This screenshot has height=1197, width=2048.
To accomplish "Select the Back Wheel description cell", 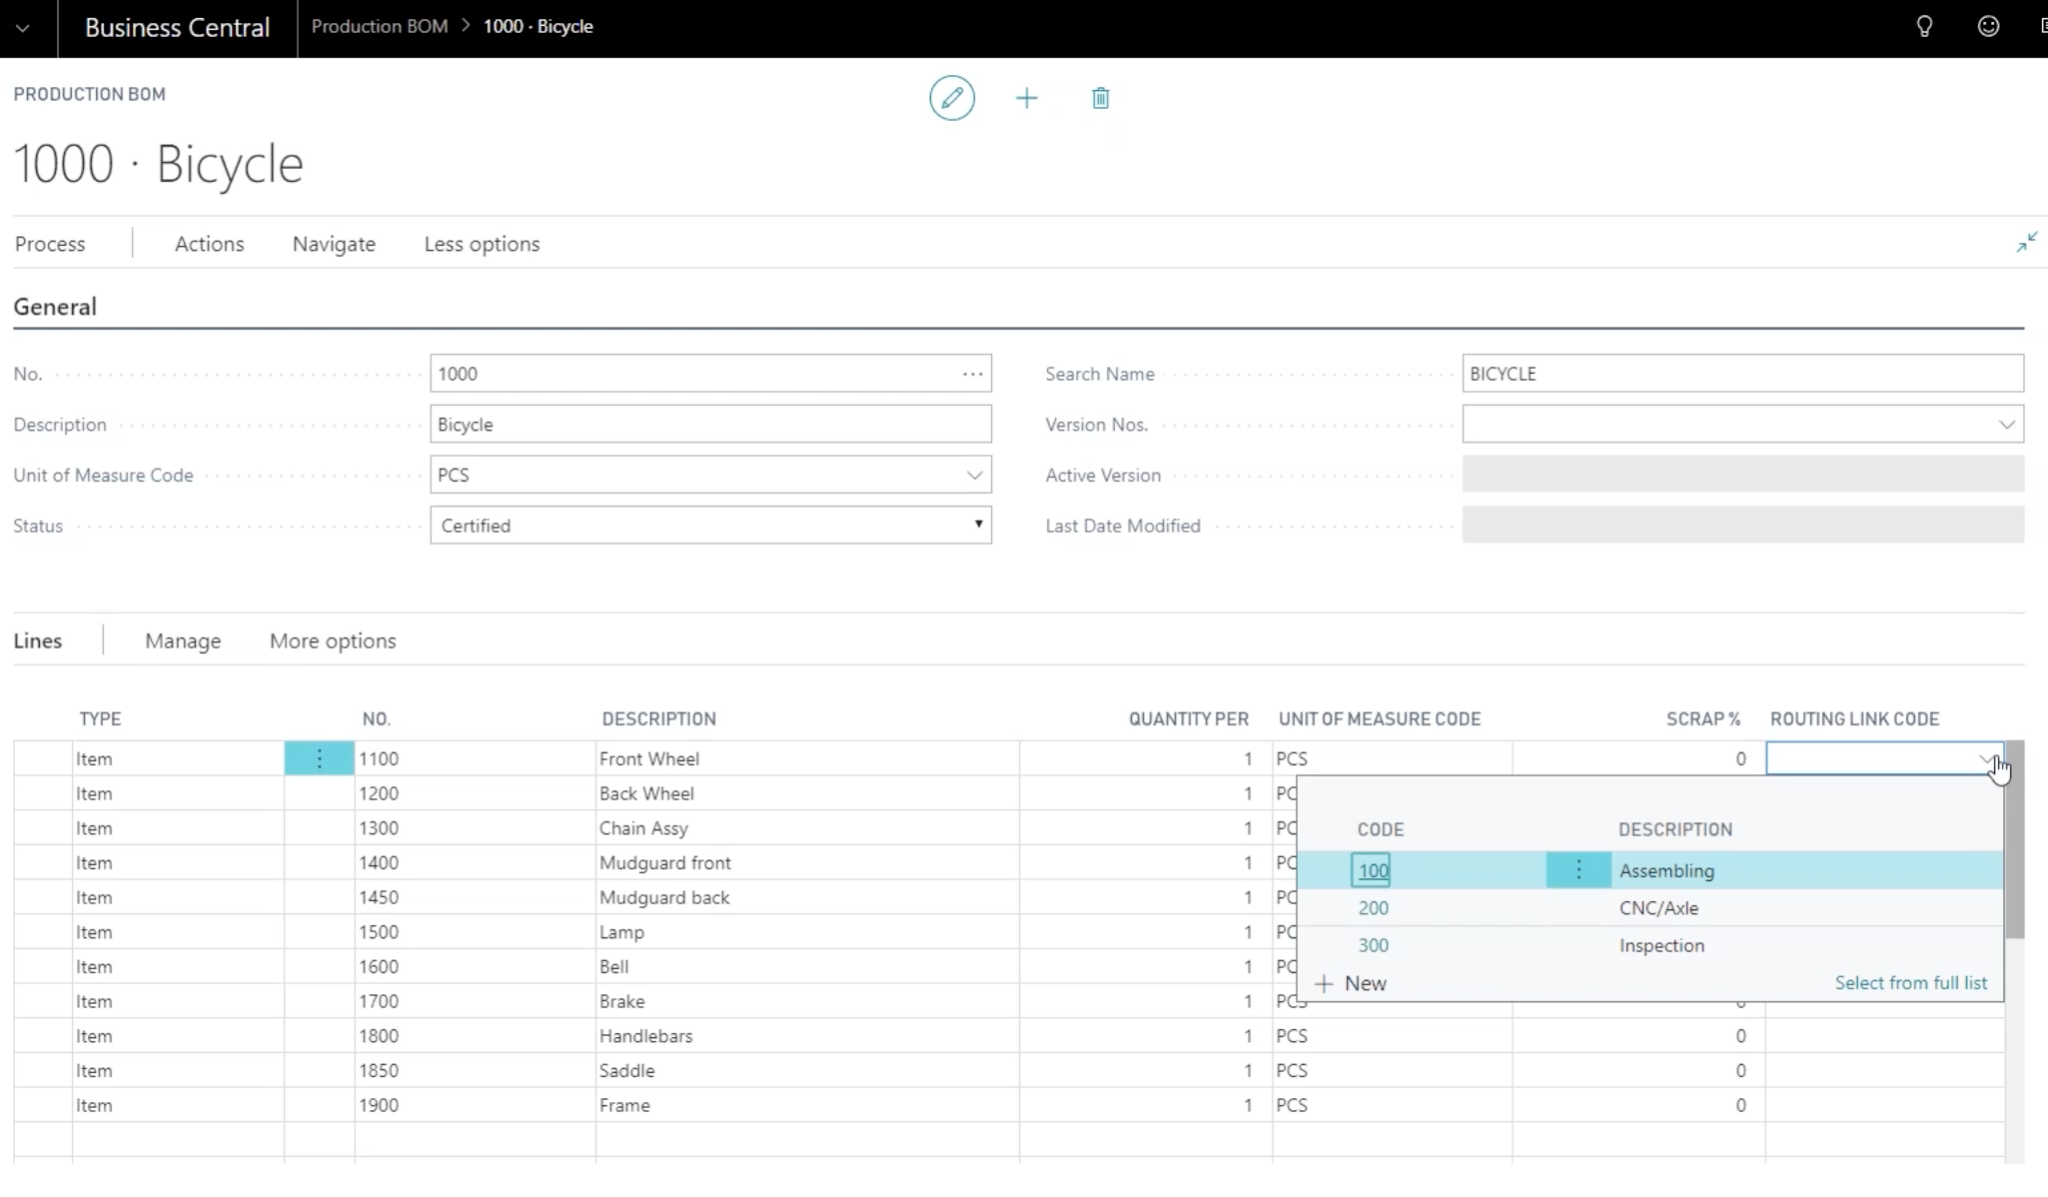I will [x=807, y=793].
